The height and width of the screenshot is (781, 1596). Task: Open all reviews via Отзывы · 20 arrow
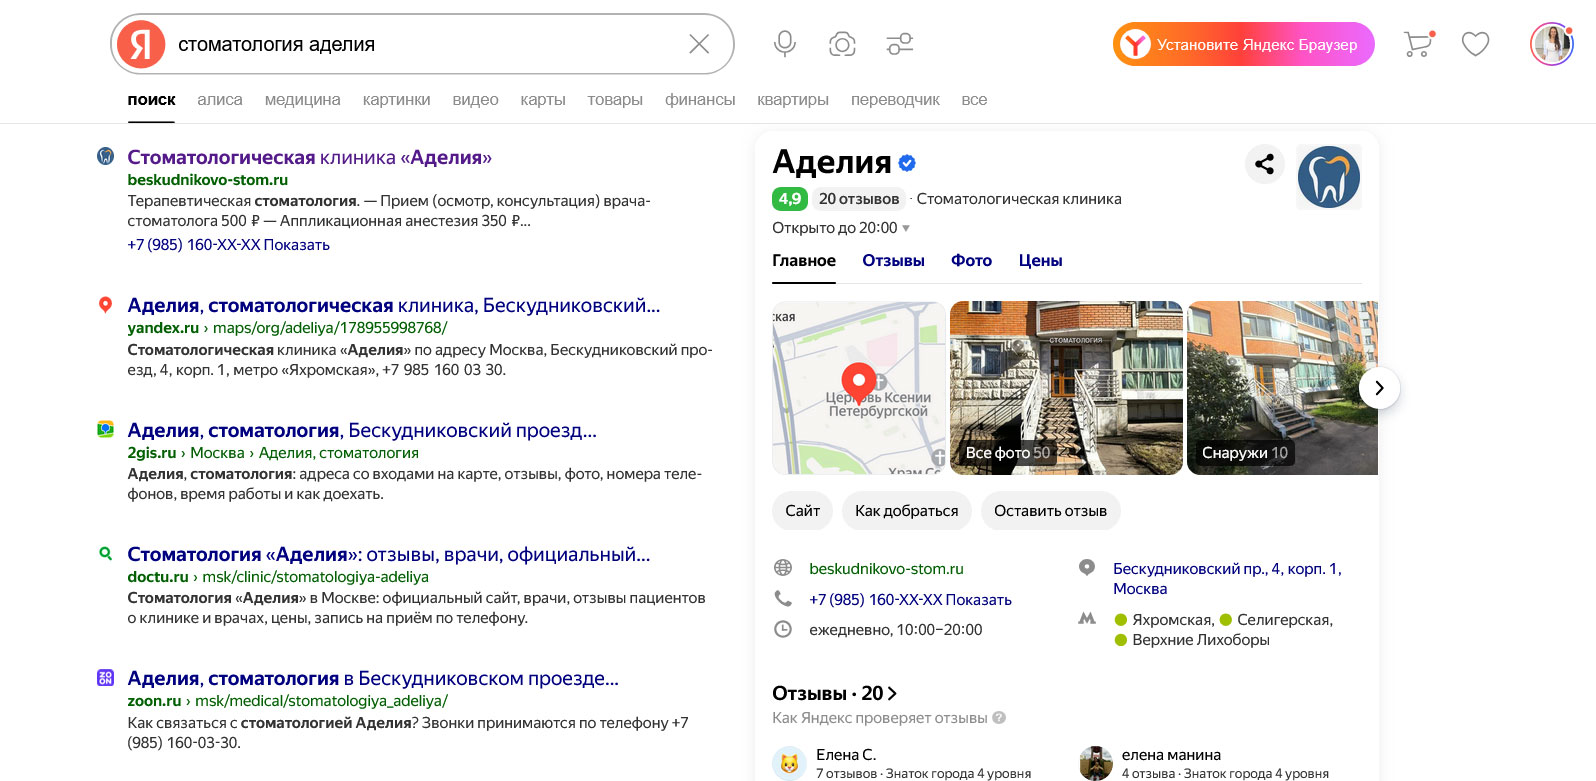pos(834,693)
